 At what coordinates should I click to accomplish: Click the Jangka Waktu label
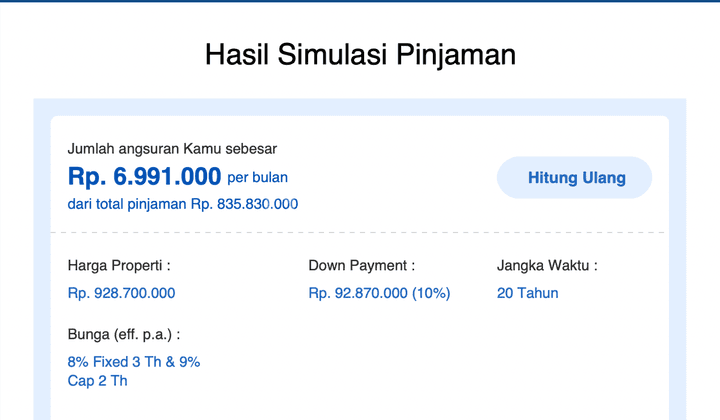(x=547, y=265)
